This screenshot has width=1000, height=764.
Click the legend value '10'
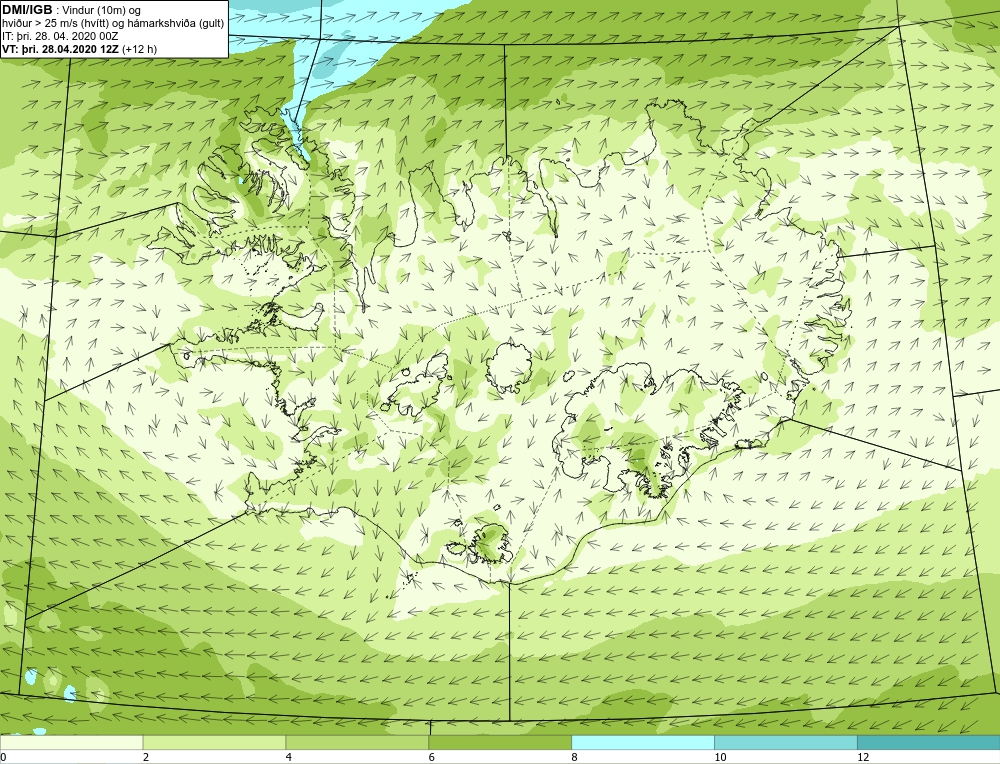(x=720, y=757)
